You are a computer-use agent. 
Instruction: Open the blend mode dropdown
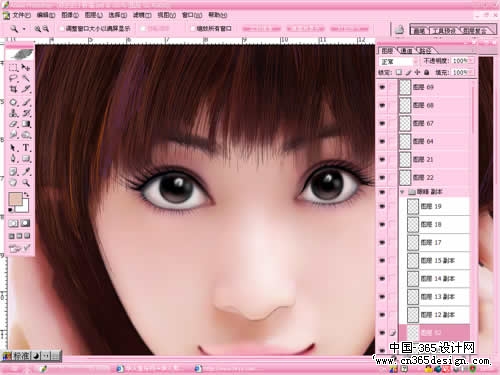(398, 62)
